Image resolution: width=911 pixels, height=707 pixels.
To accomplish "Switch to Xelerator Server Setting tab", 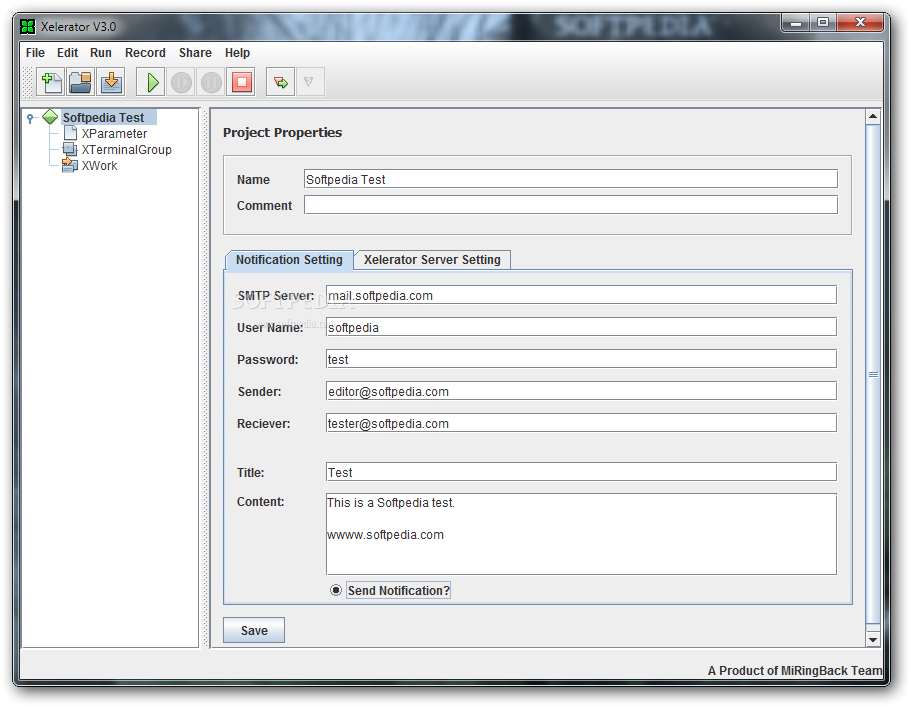I will point(432,260).
